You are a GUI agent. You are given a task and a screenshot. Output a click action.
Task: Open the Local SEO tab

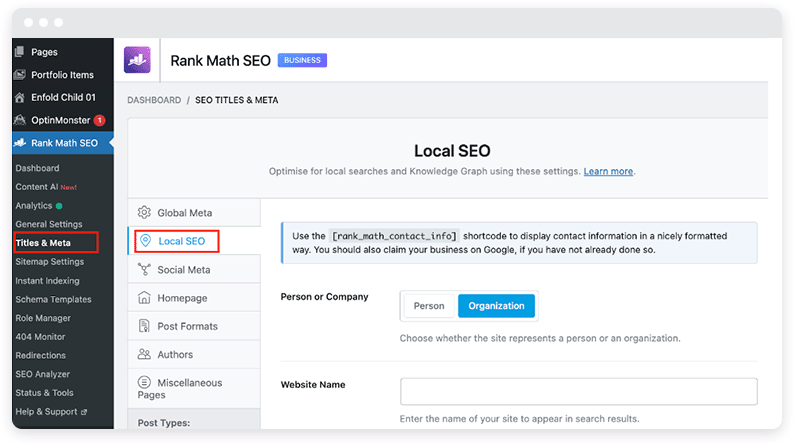[194, 241]
